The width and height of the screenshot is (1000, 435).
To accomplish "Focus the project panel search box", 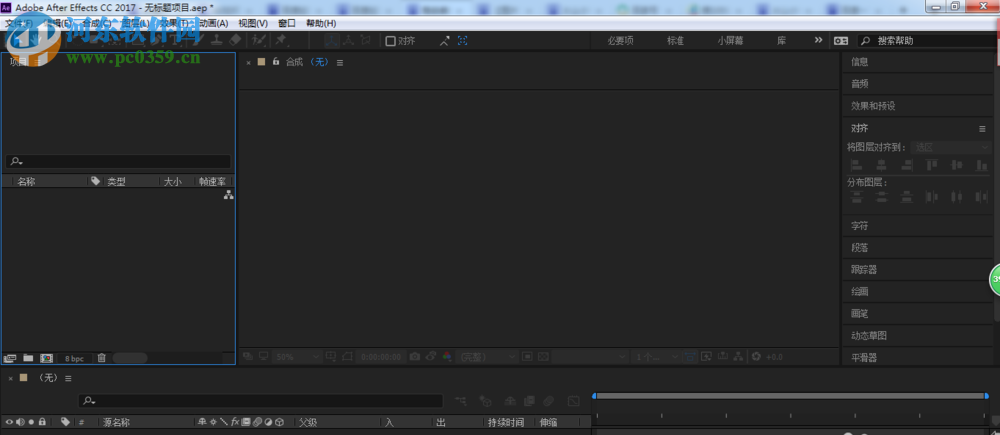I will [x=119, y=162].
